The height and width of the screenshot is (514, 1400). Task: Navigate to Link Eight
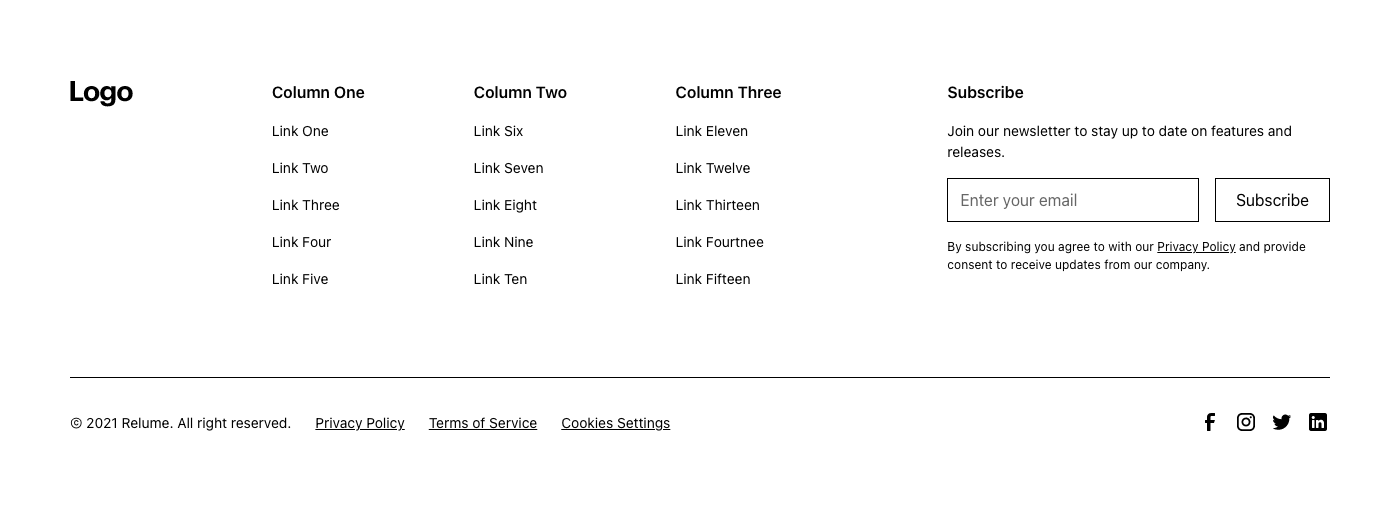pos(505,205)
